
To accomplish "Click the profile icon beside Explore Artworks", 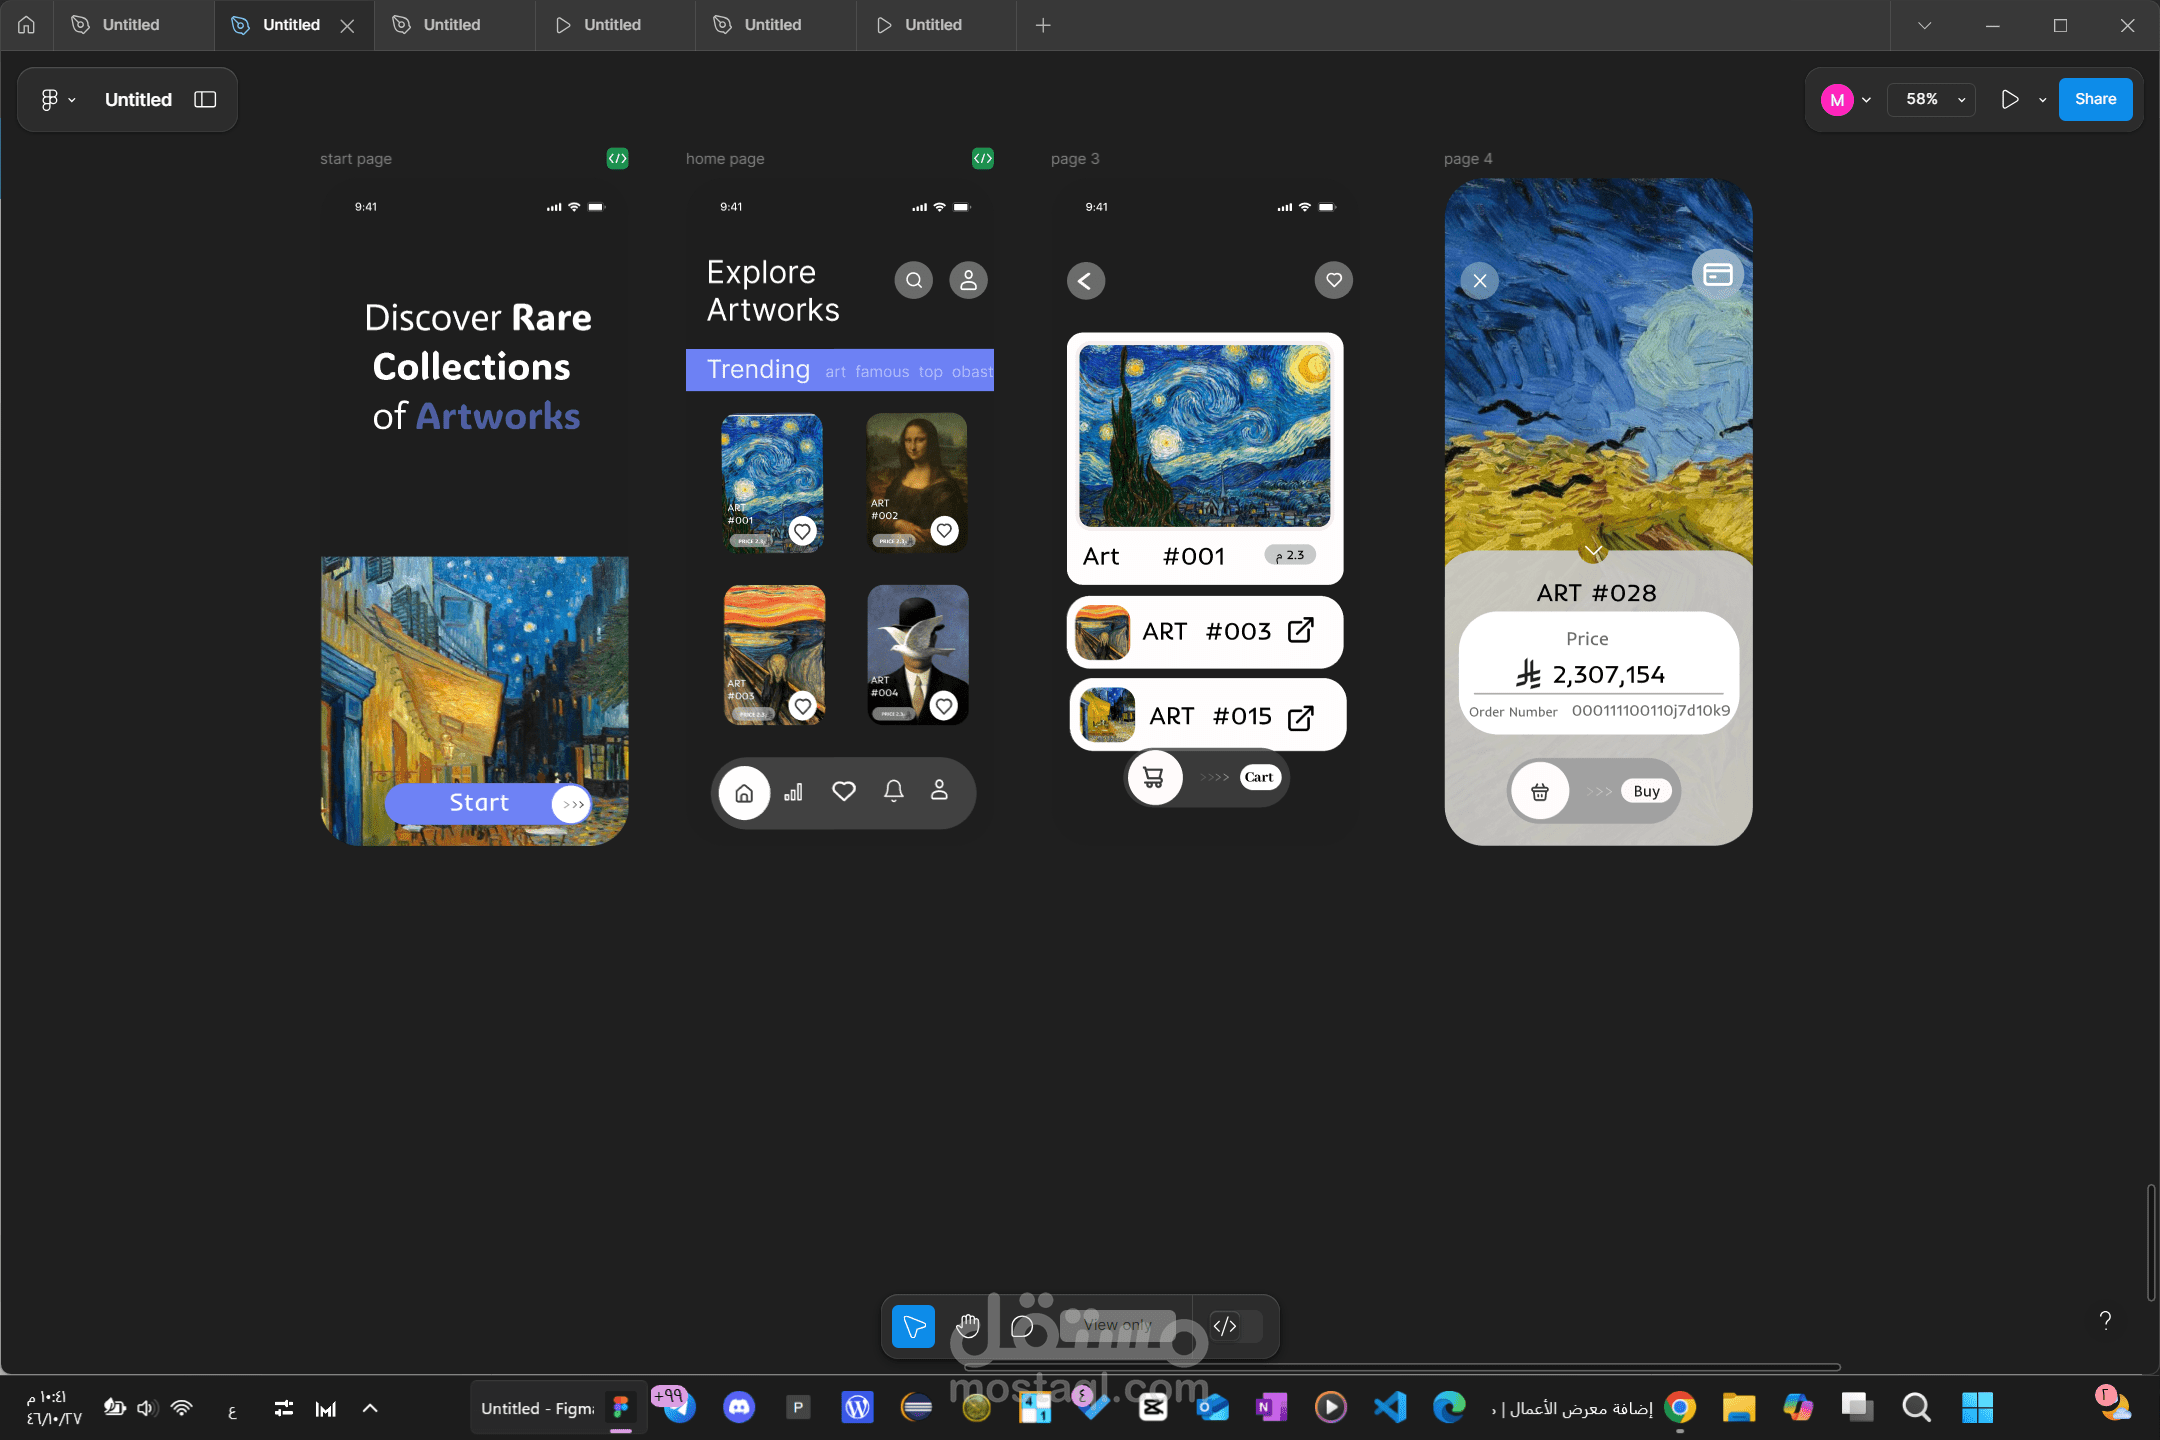I will 968,280.
